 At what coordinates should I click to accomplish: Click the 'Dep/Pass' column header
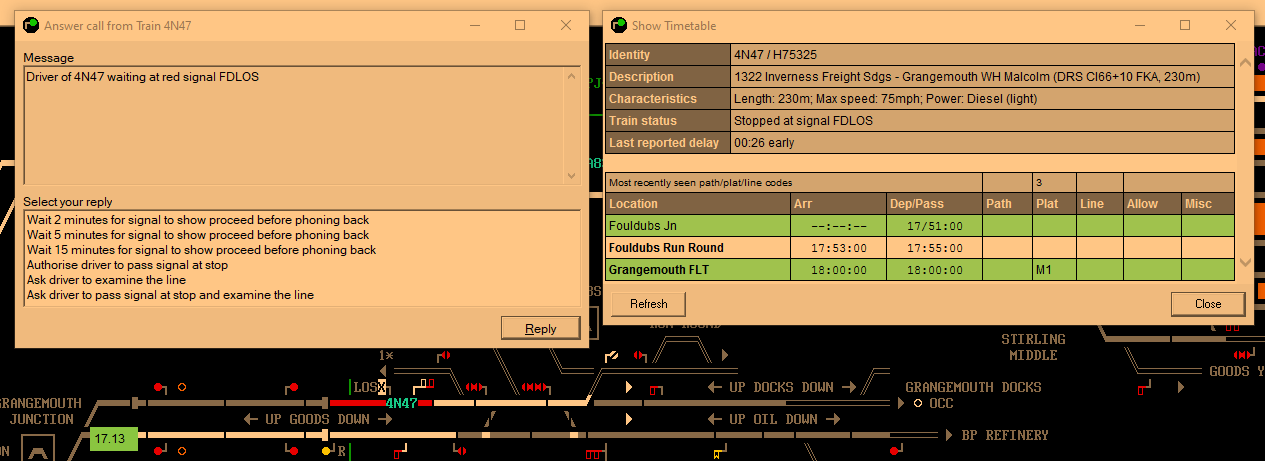pyautogui.click(x=935, y=204)
